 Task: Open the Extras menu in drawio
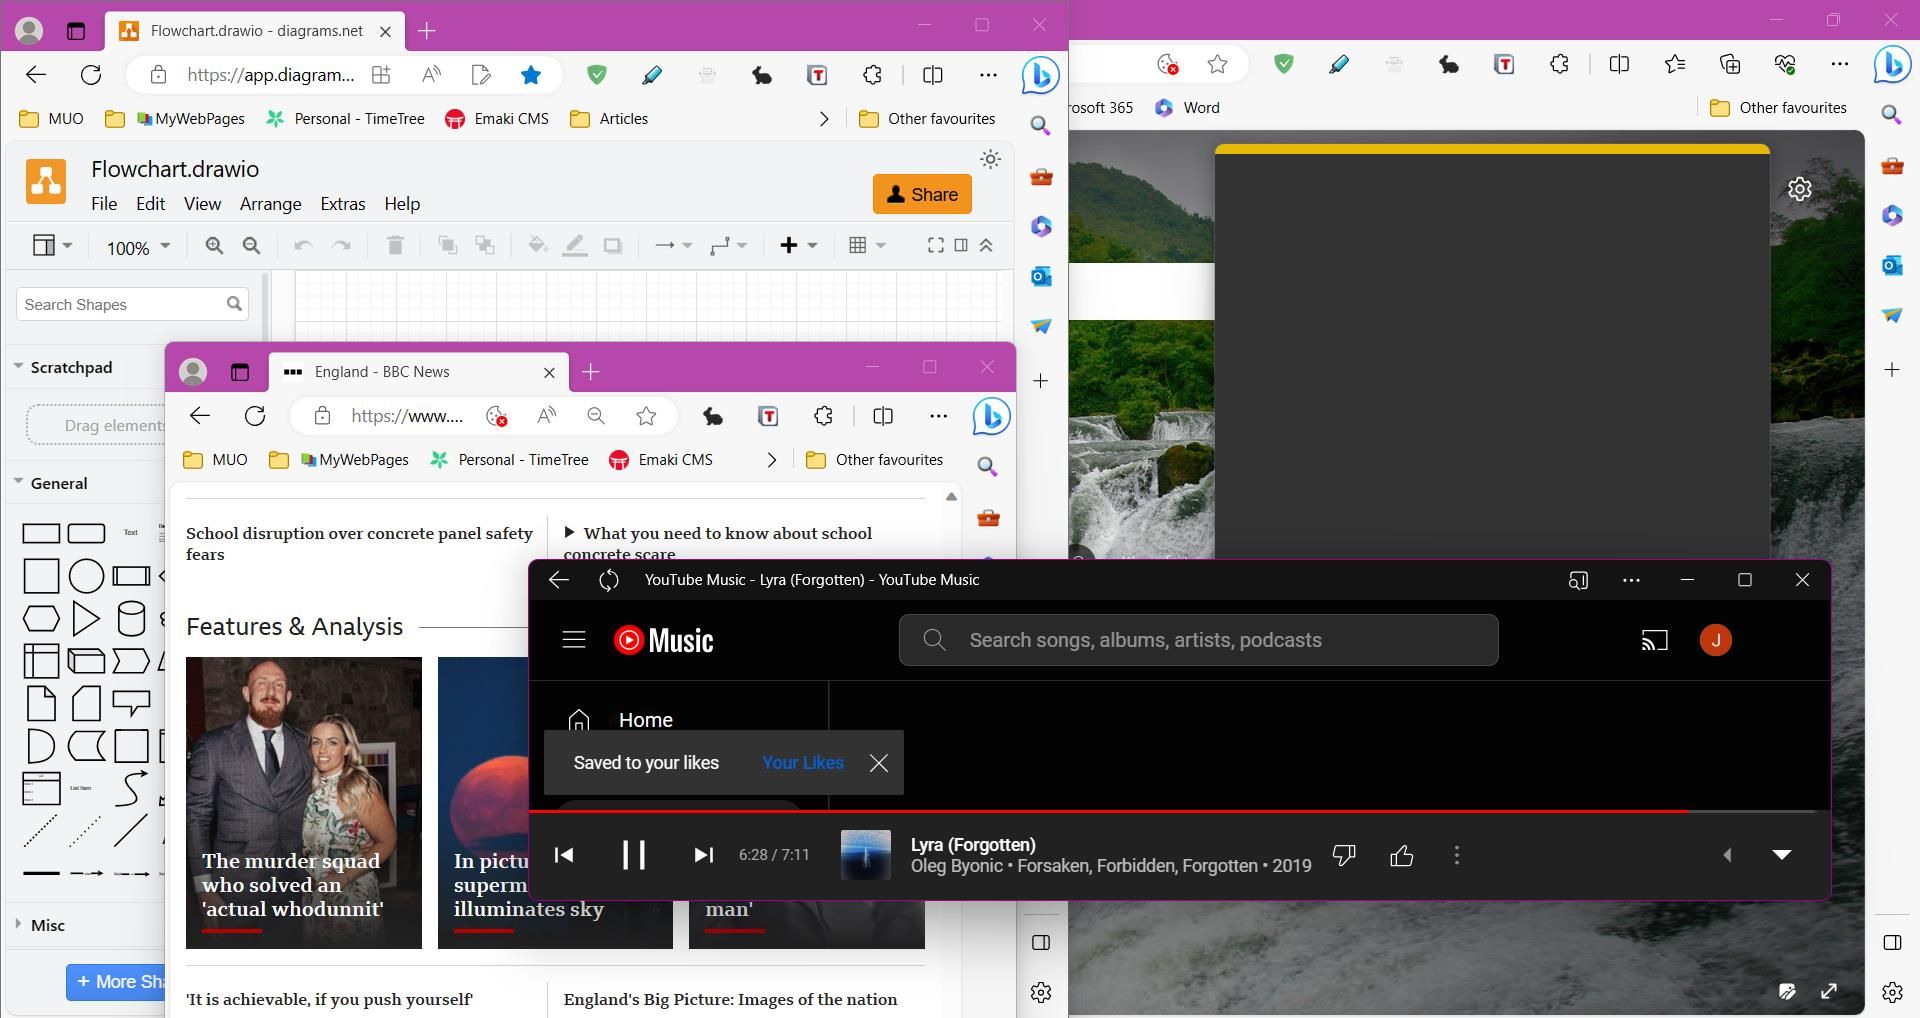(342, 204)
